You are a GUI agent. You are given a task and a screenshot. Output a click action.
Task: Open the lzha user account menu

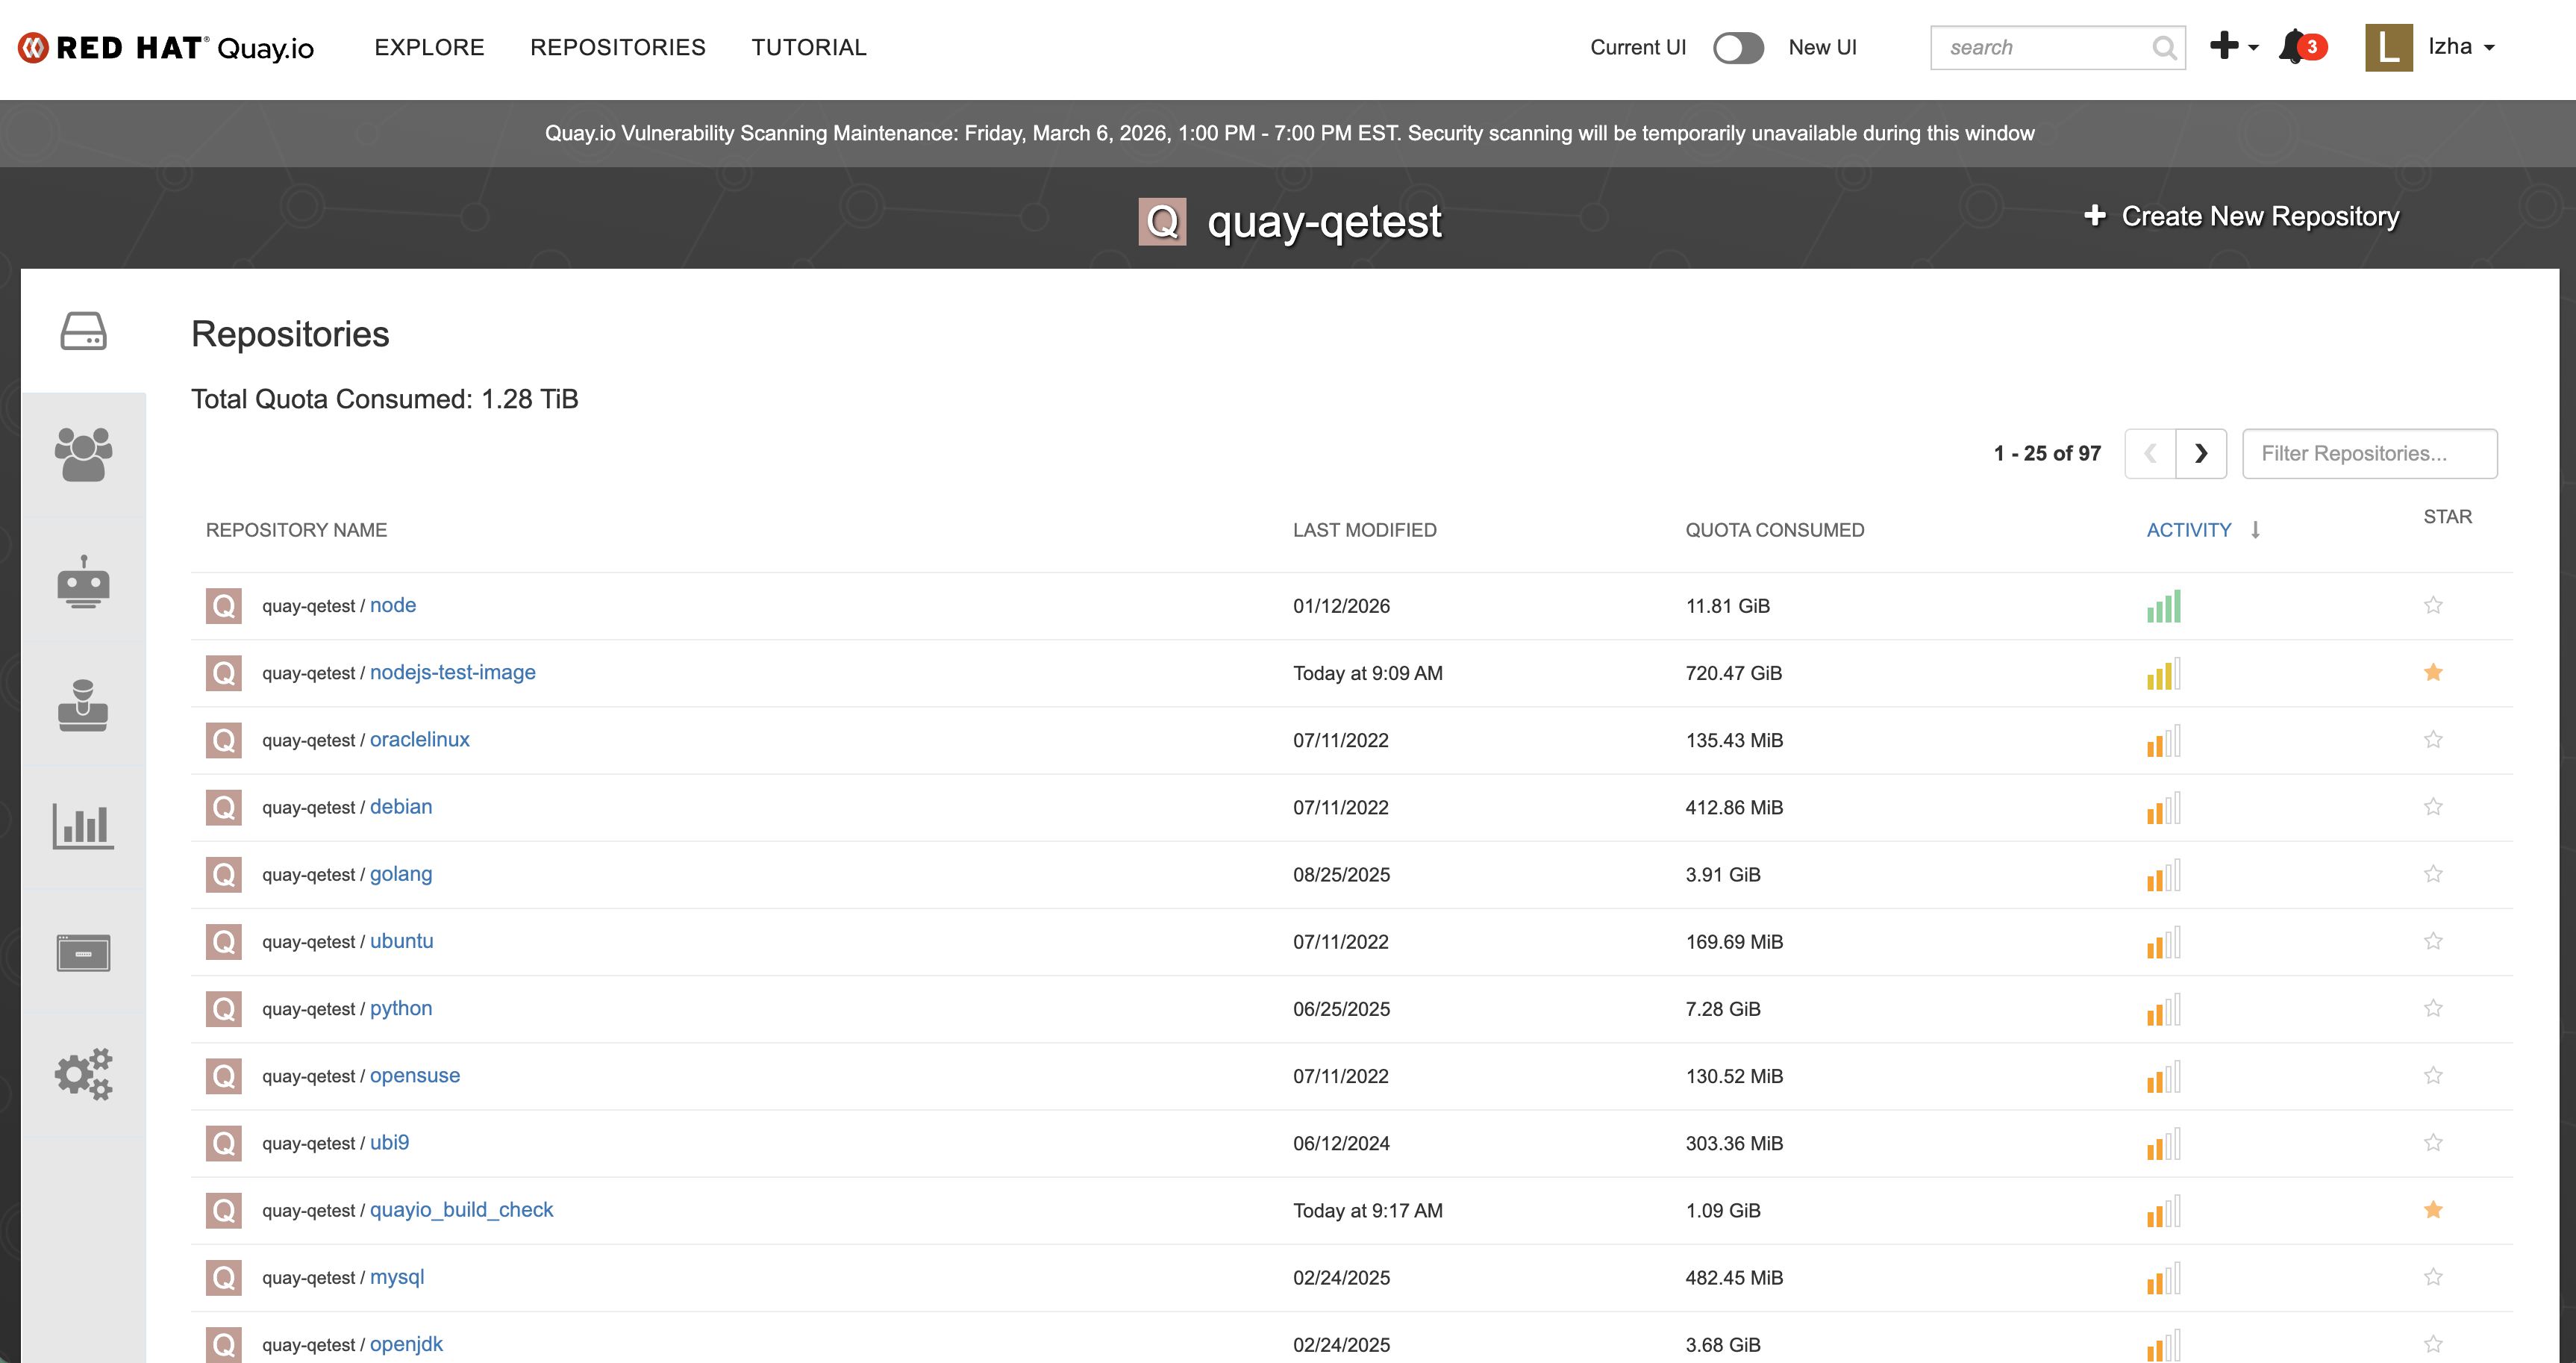point(2431,47)
